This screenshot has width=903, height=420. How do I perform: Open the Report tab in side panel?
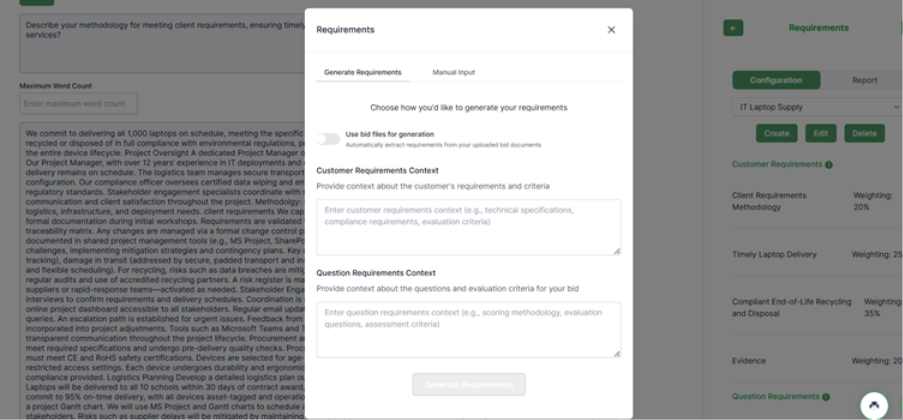coord(864,80)
